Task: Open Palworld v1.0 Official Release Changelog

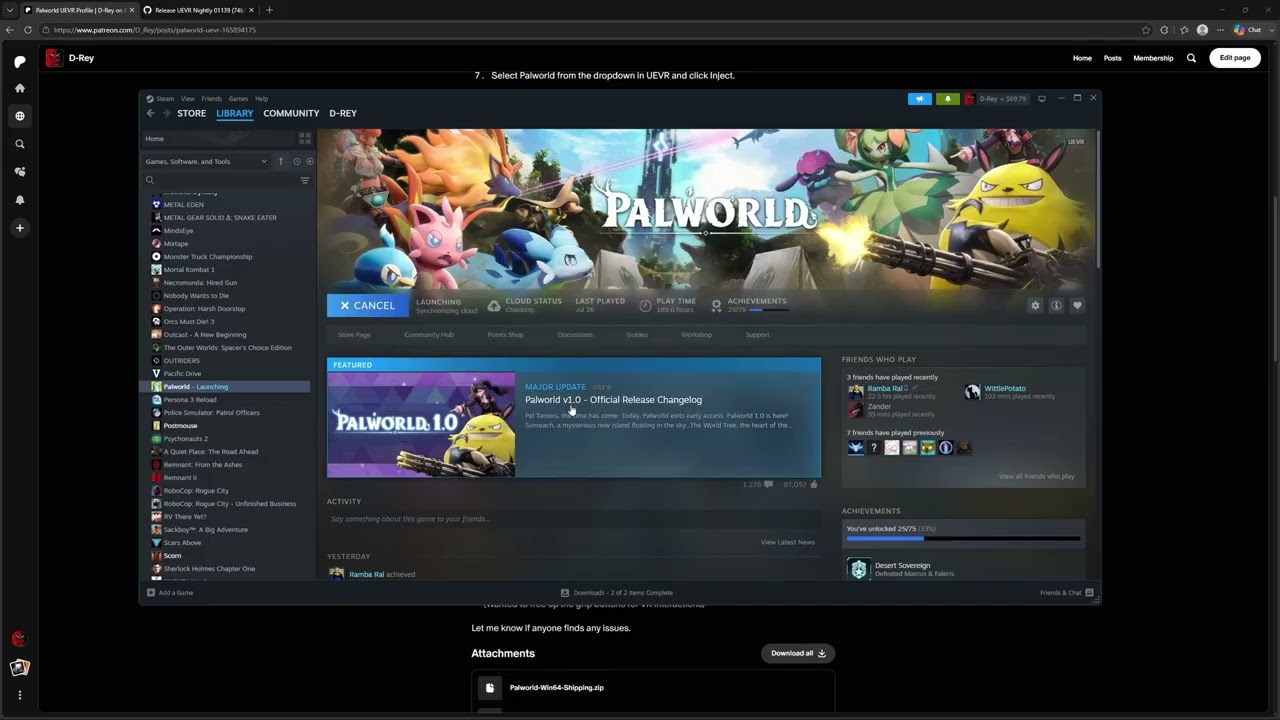Action: coord(613,400)
